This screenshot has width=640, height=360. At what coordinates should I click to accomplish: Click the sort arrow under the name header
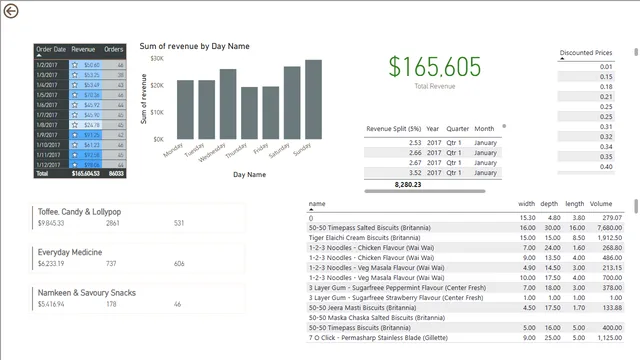tap(311, 209)
